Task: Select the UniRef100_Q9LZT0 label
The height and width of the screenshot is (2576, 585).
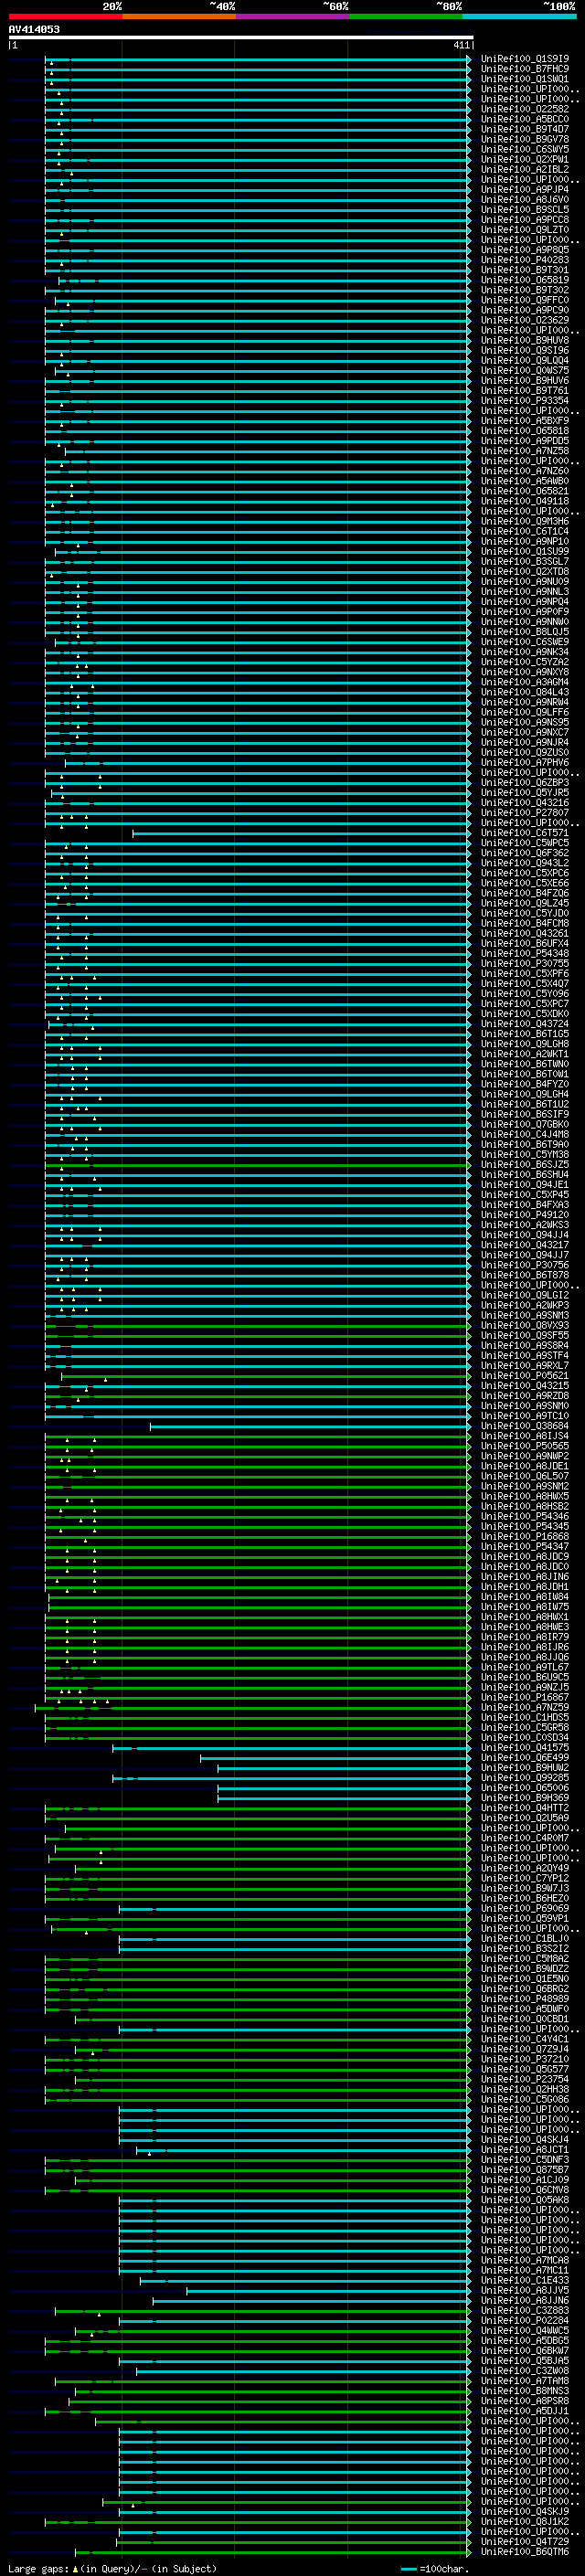Action: (525, 229)
